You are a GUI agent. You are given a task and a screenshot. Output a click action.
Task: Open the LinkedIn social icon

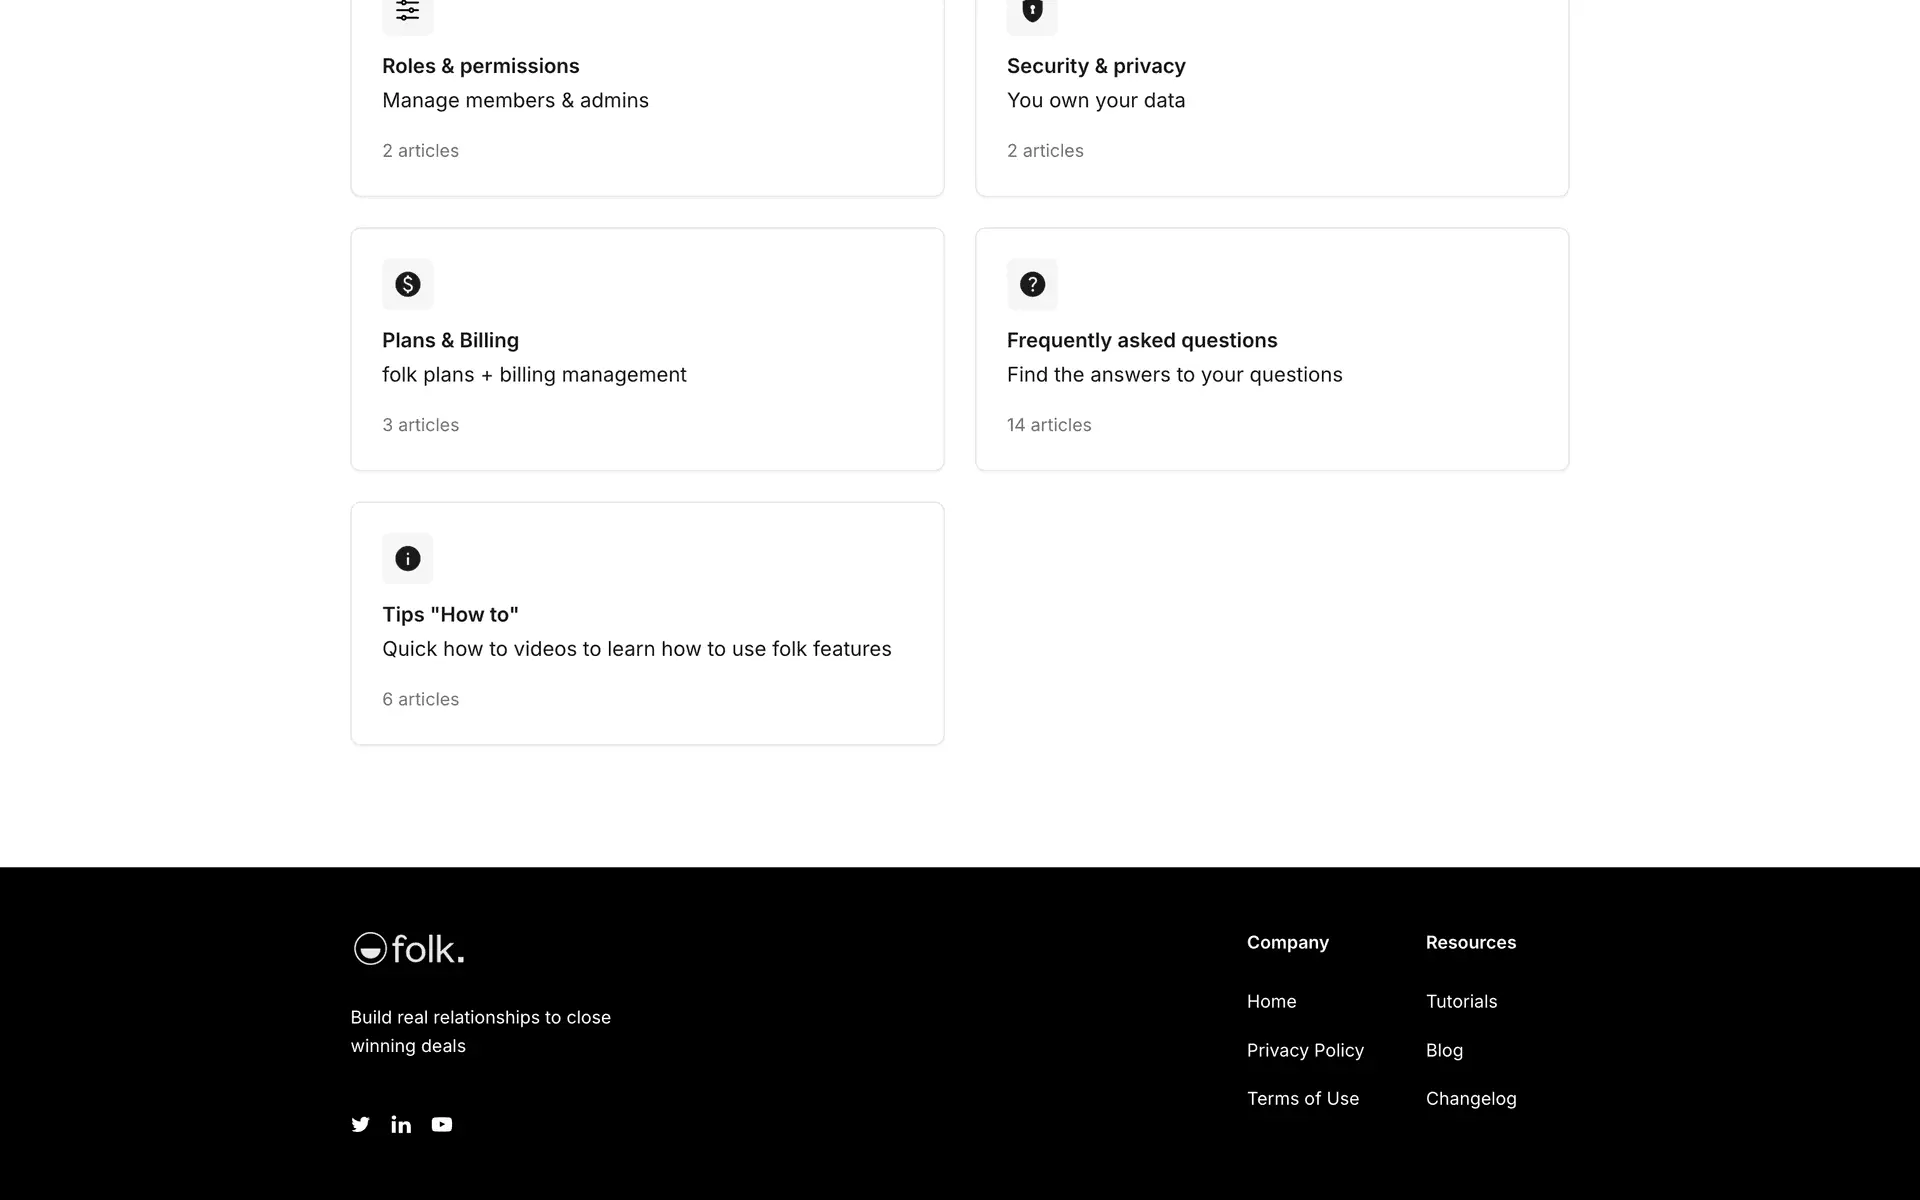(401, 1125)
